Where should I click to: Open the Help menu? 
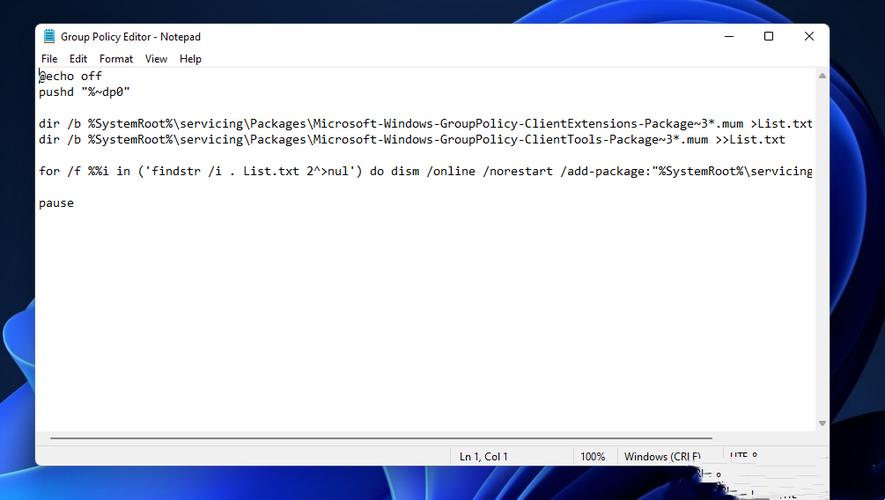[x=190, y=59]
